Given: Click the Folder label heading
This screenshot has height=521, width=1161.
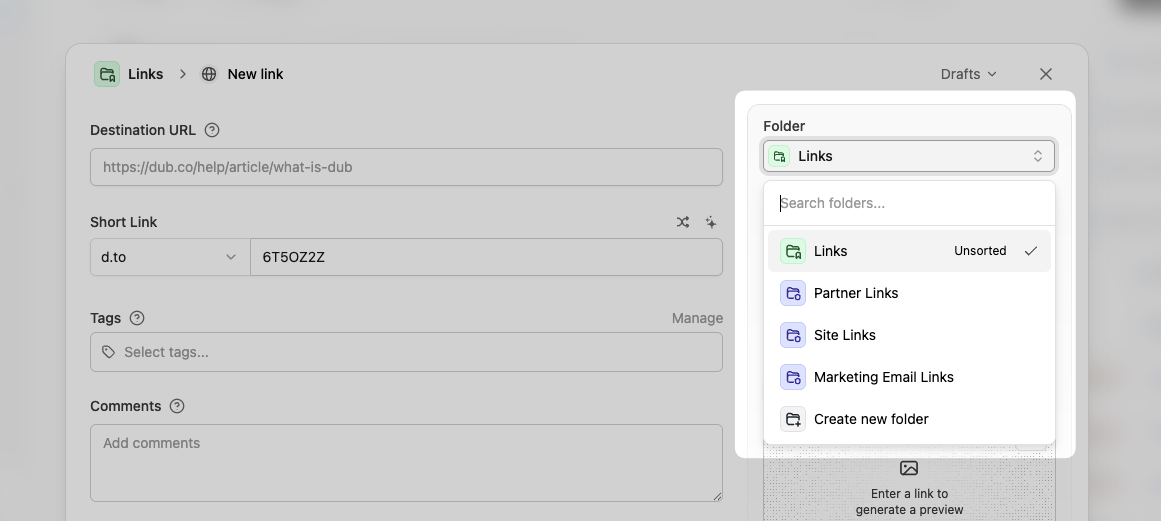Looking at the screenshot, I should coord(784,126).
